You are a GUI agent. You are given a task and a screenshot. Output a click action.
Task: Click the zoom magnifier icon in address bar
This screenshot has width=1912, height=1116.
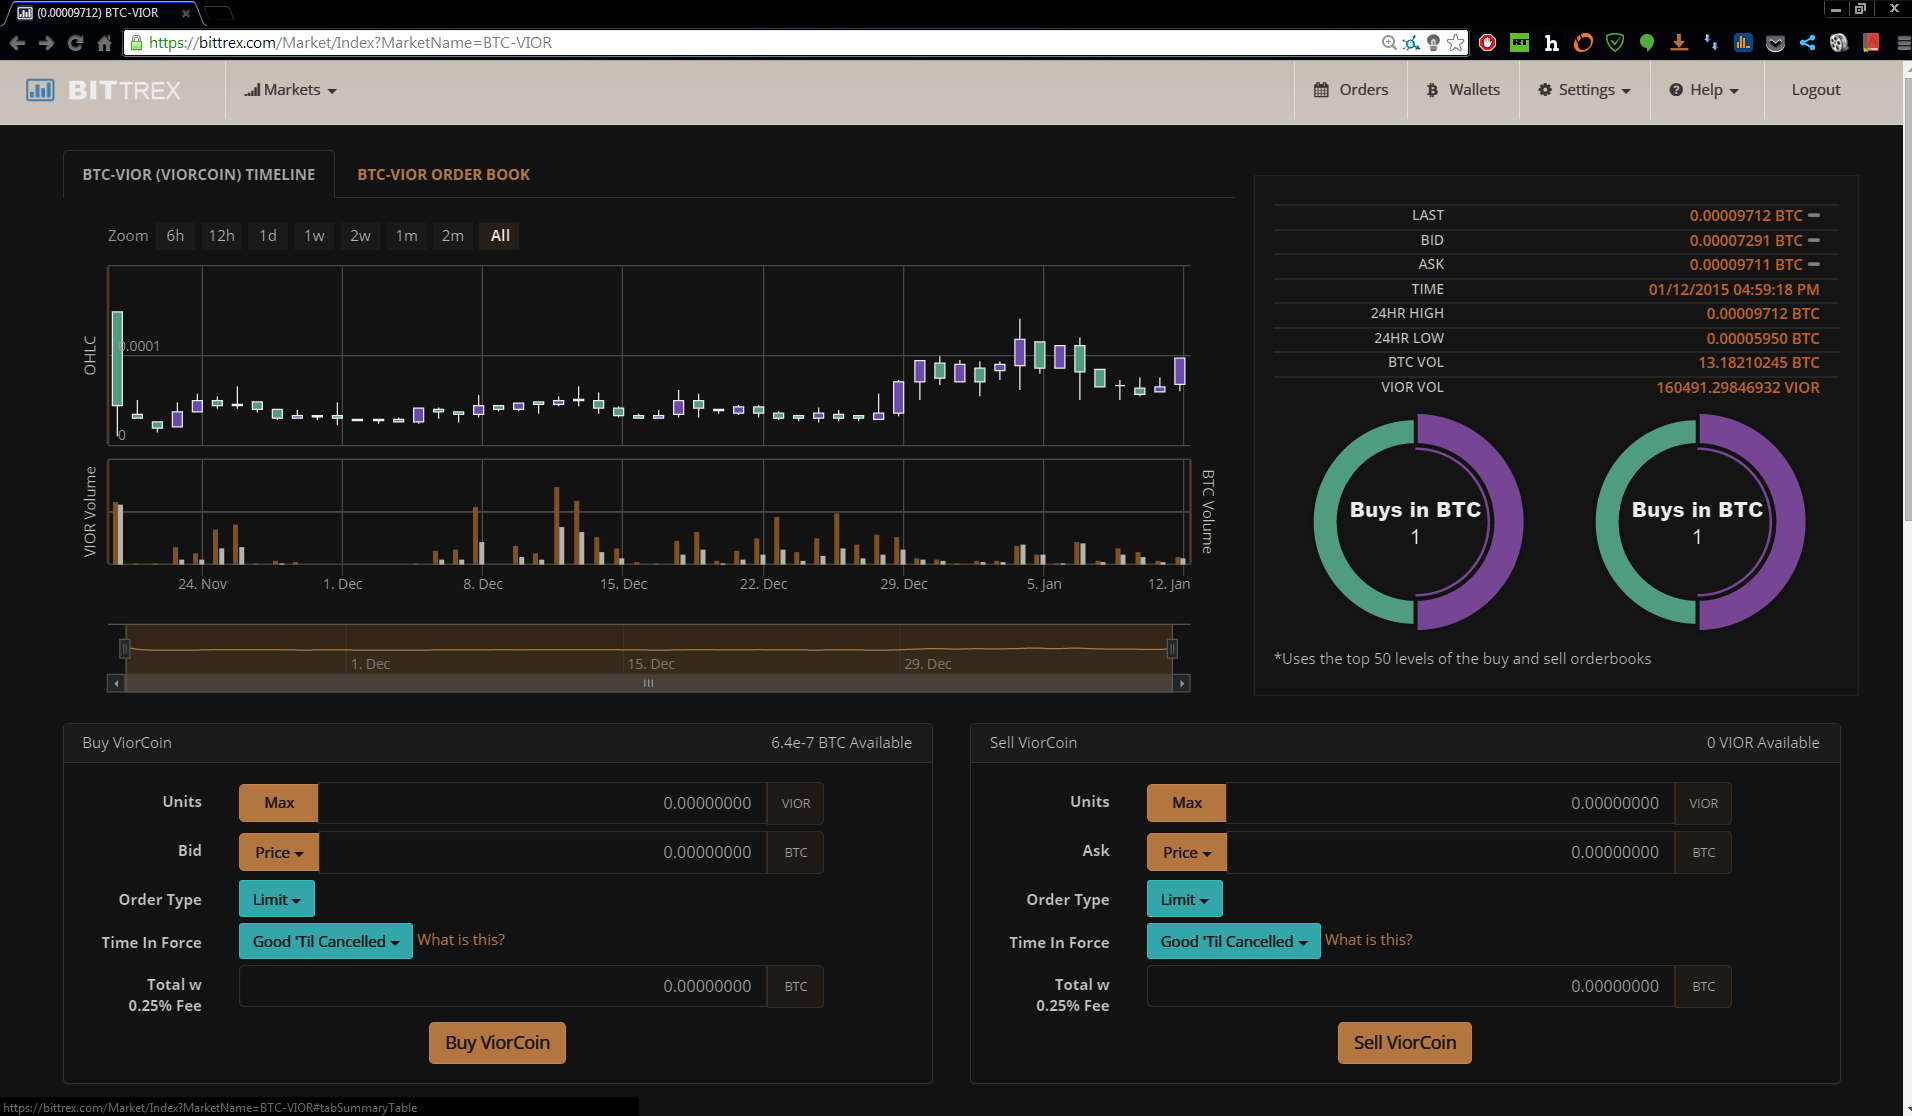1389,43
